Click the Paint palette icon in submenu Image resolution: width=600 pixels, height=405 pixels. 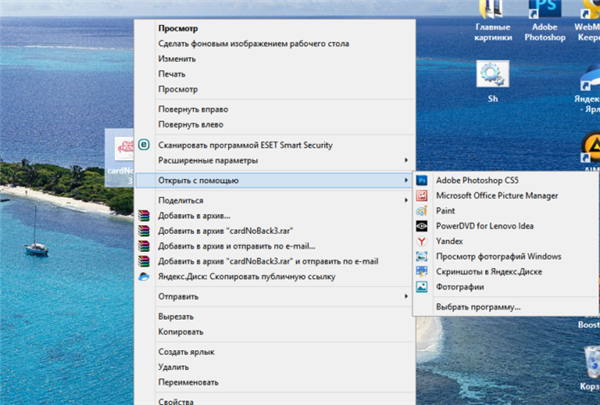pyautogui.click(x=422, y=211)
